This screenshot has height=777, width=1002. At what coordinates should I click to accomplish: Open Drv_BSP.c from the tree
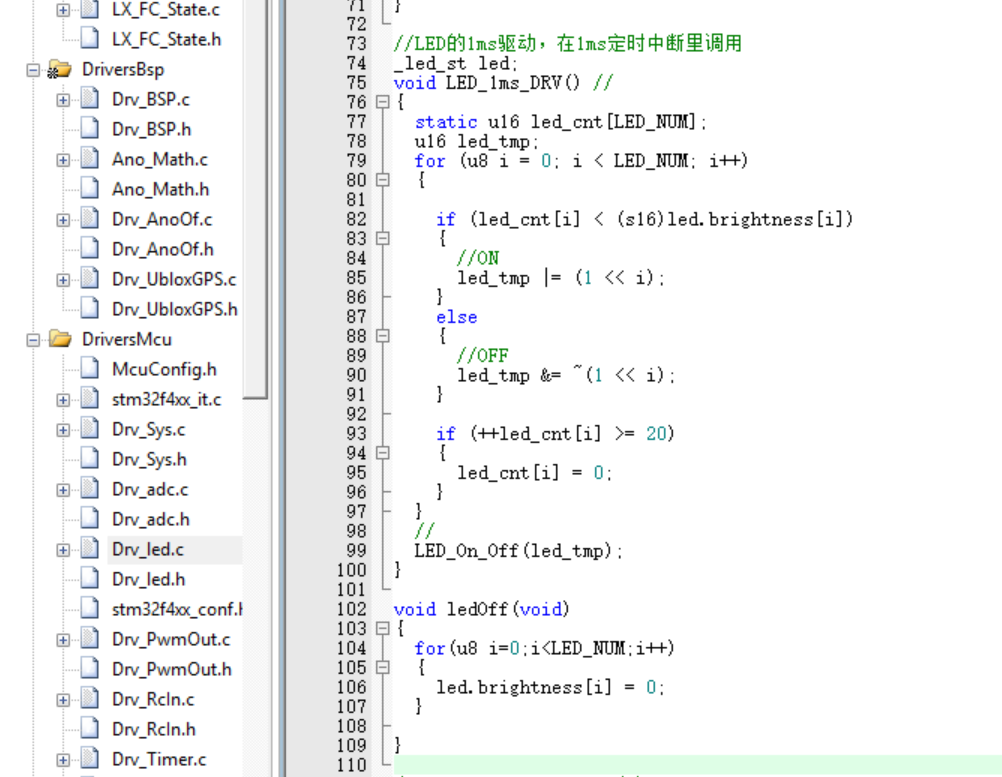pos(151,100)
